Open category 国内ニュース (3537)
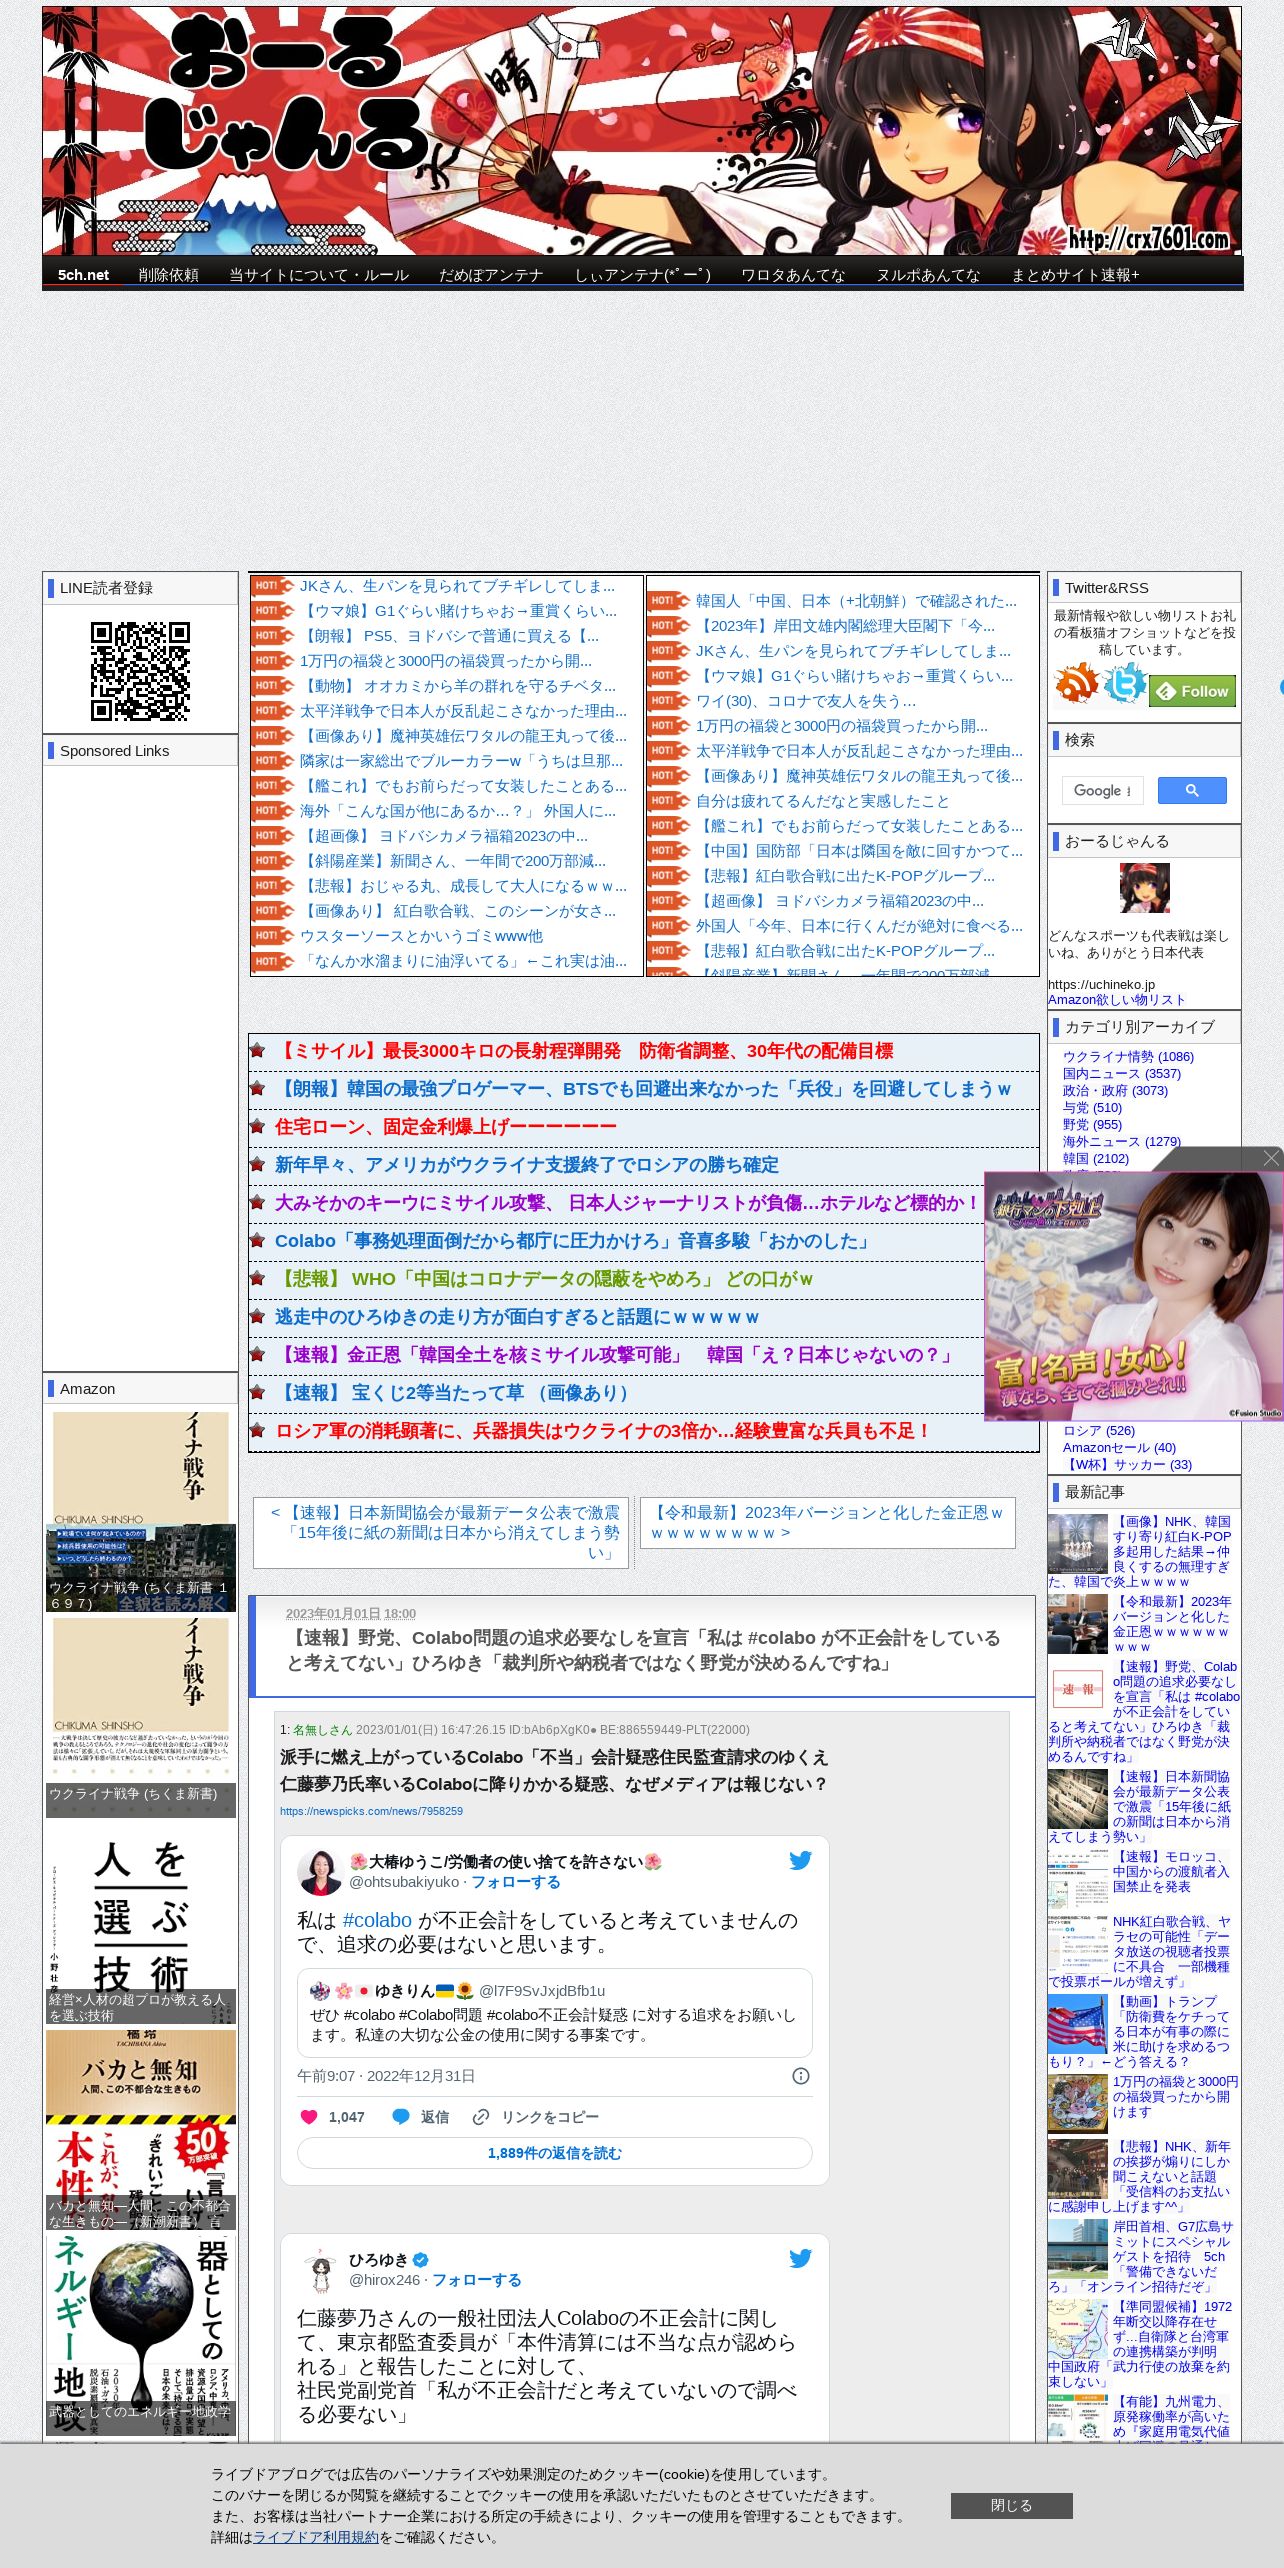Screen dimensions: 1284x2568 [x=1122, y=1073]
